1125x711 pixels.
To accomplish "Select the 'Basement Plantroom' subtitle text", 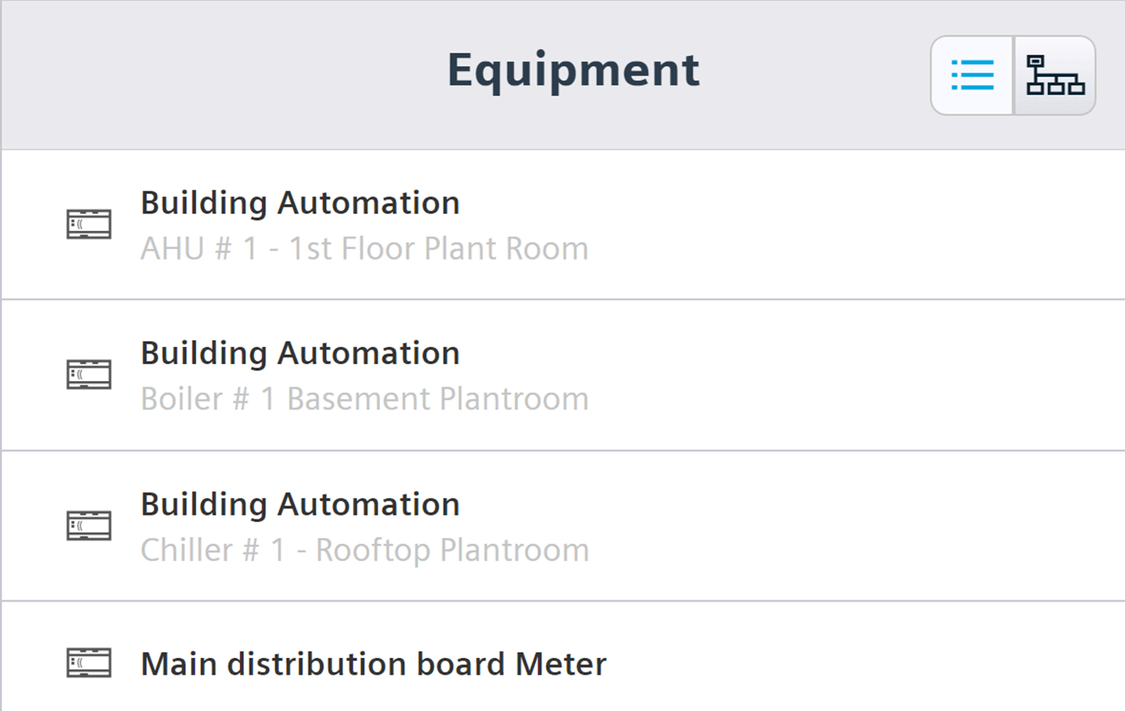I will click(438, 399).
